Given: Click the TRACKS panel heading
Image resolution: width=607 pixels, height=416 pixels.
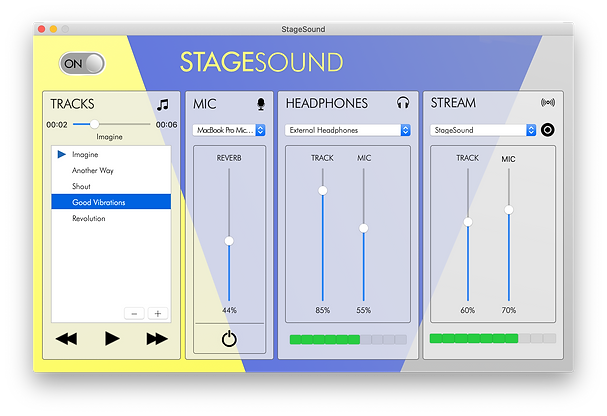Looking at the screenshot, I should pyautogui.click(x=72, y=104).
